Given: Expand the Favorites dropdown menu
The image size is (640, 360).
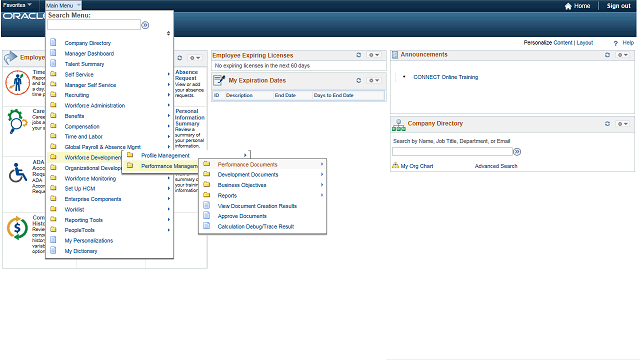Looking at the screenshot, I should click(x=17, y=5).
